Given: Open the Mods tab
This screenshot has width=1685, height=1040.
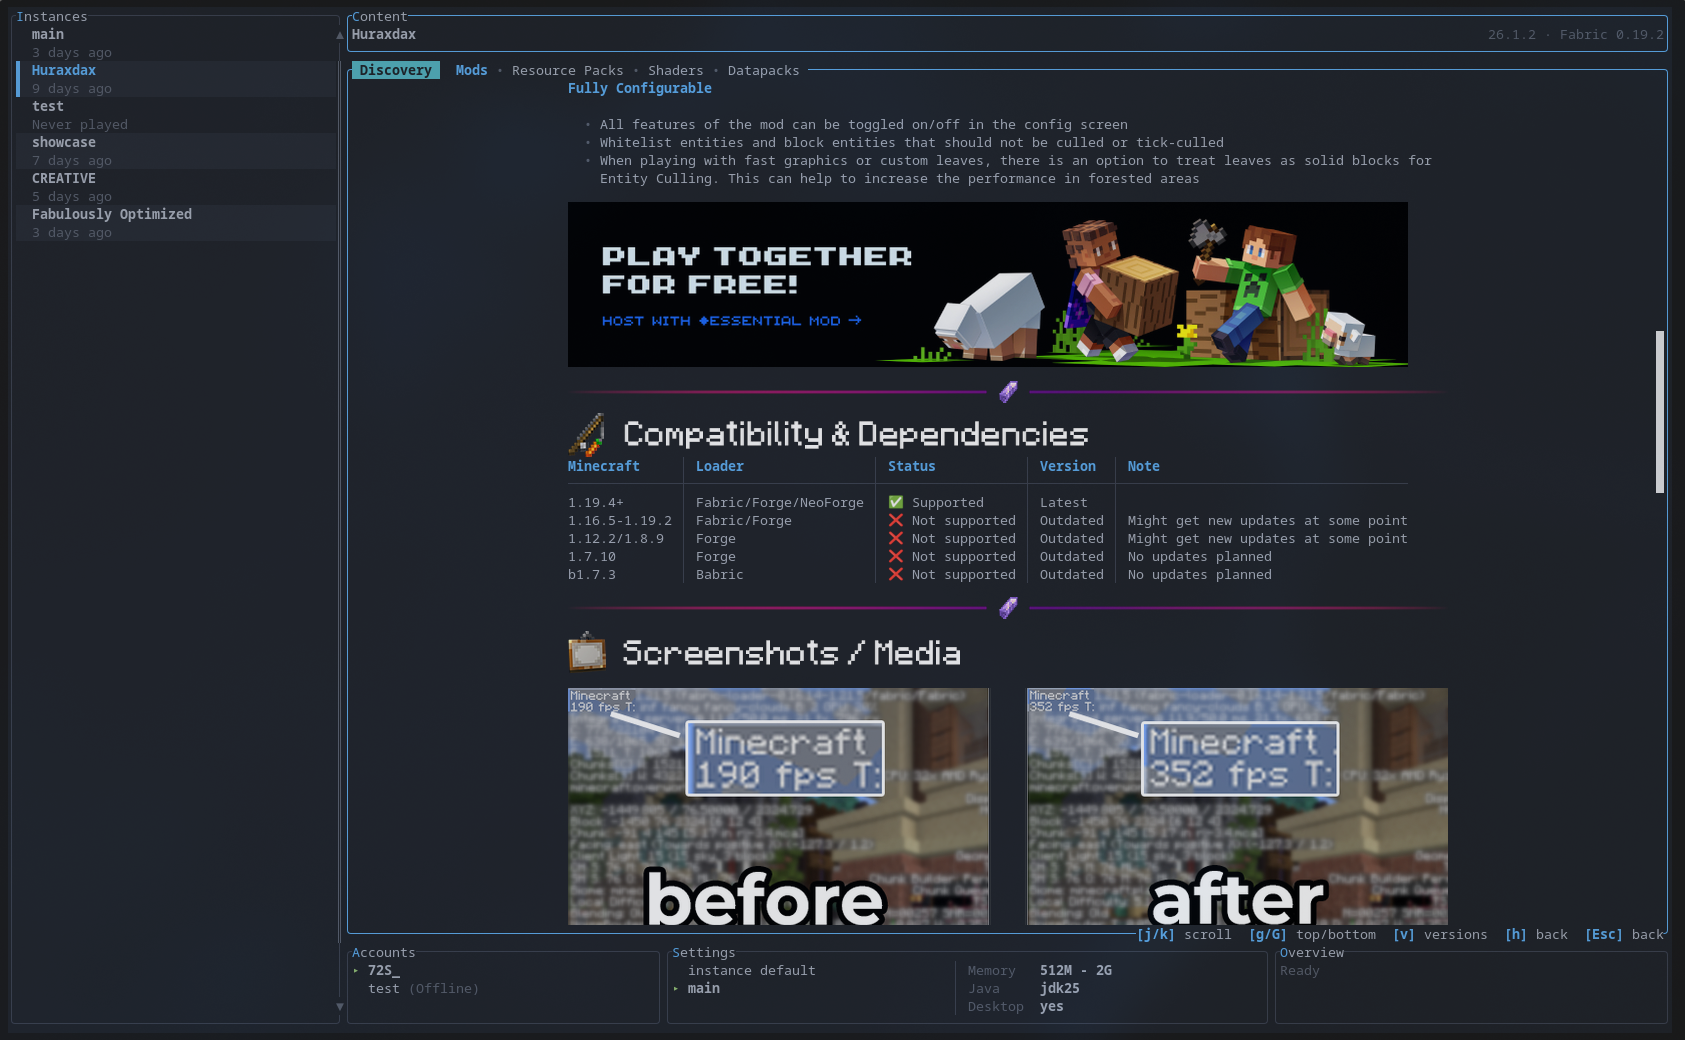Looking at the screenshot, I should coord(472,70).
